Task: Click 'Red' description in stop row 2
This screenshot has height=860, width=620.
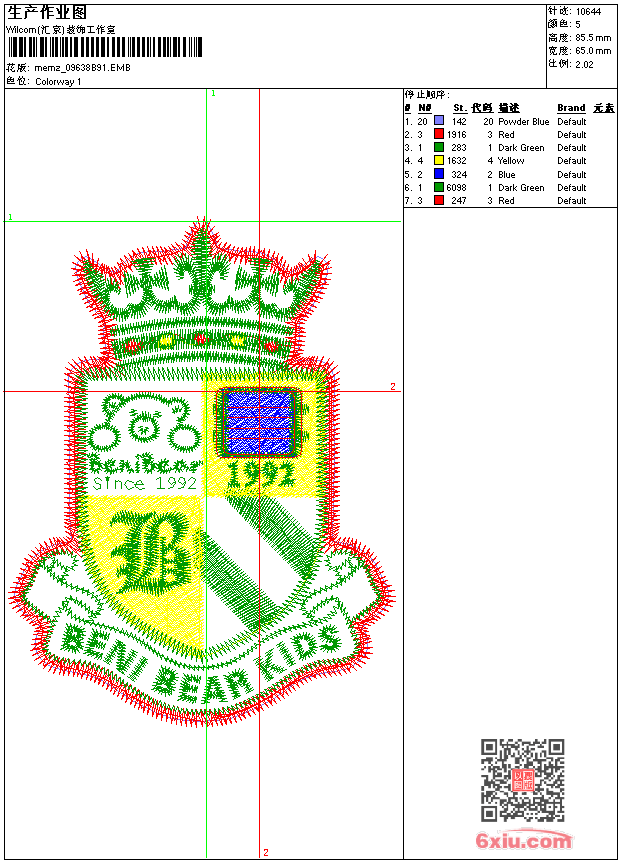Action: click(x=506, y=134)
